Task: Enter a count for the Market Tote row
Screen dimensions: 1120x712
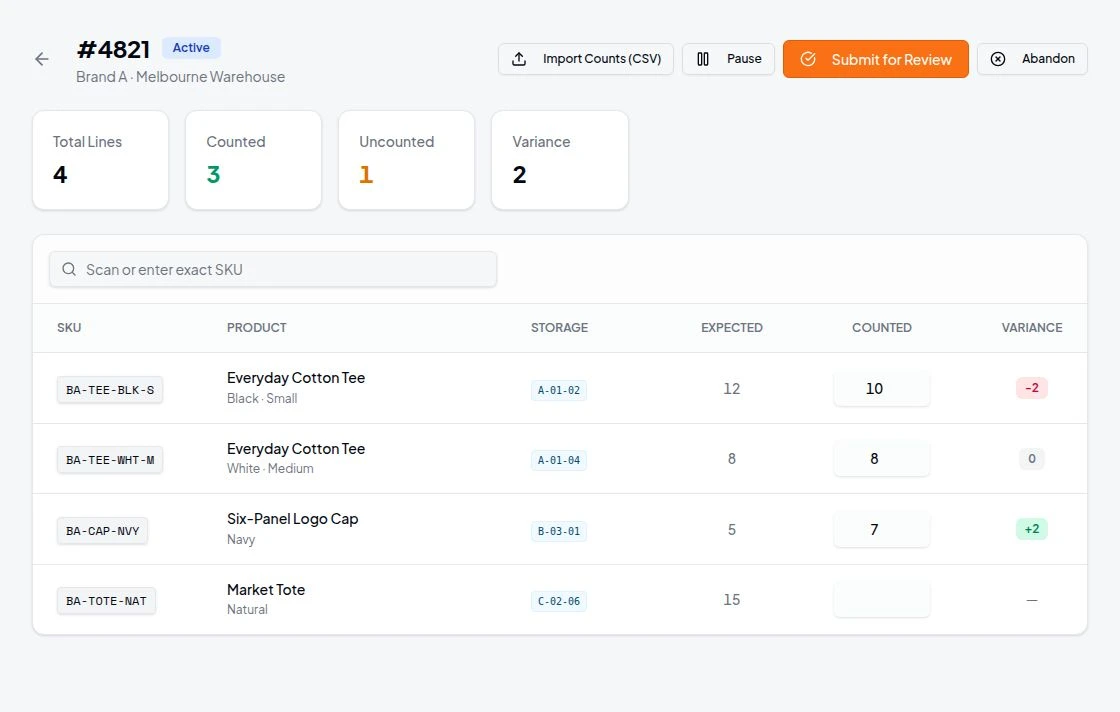Action: coord(881,600)
